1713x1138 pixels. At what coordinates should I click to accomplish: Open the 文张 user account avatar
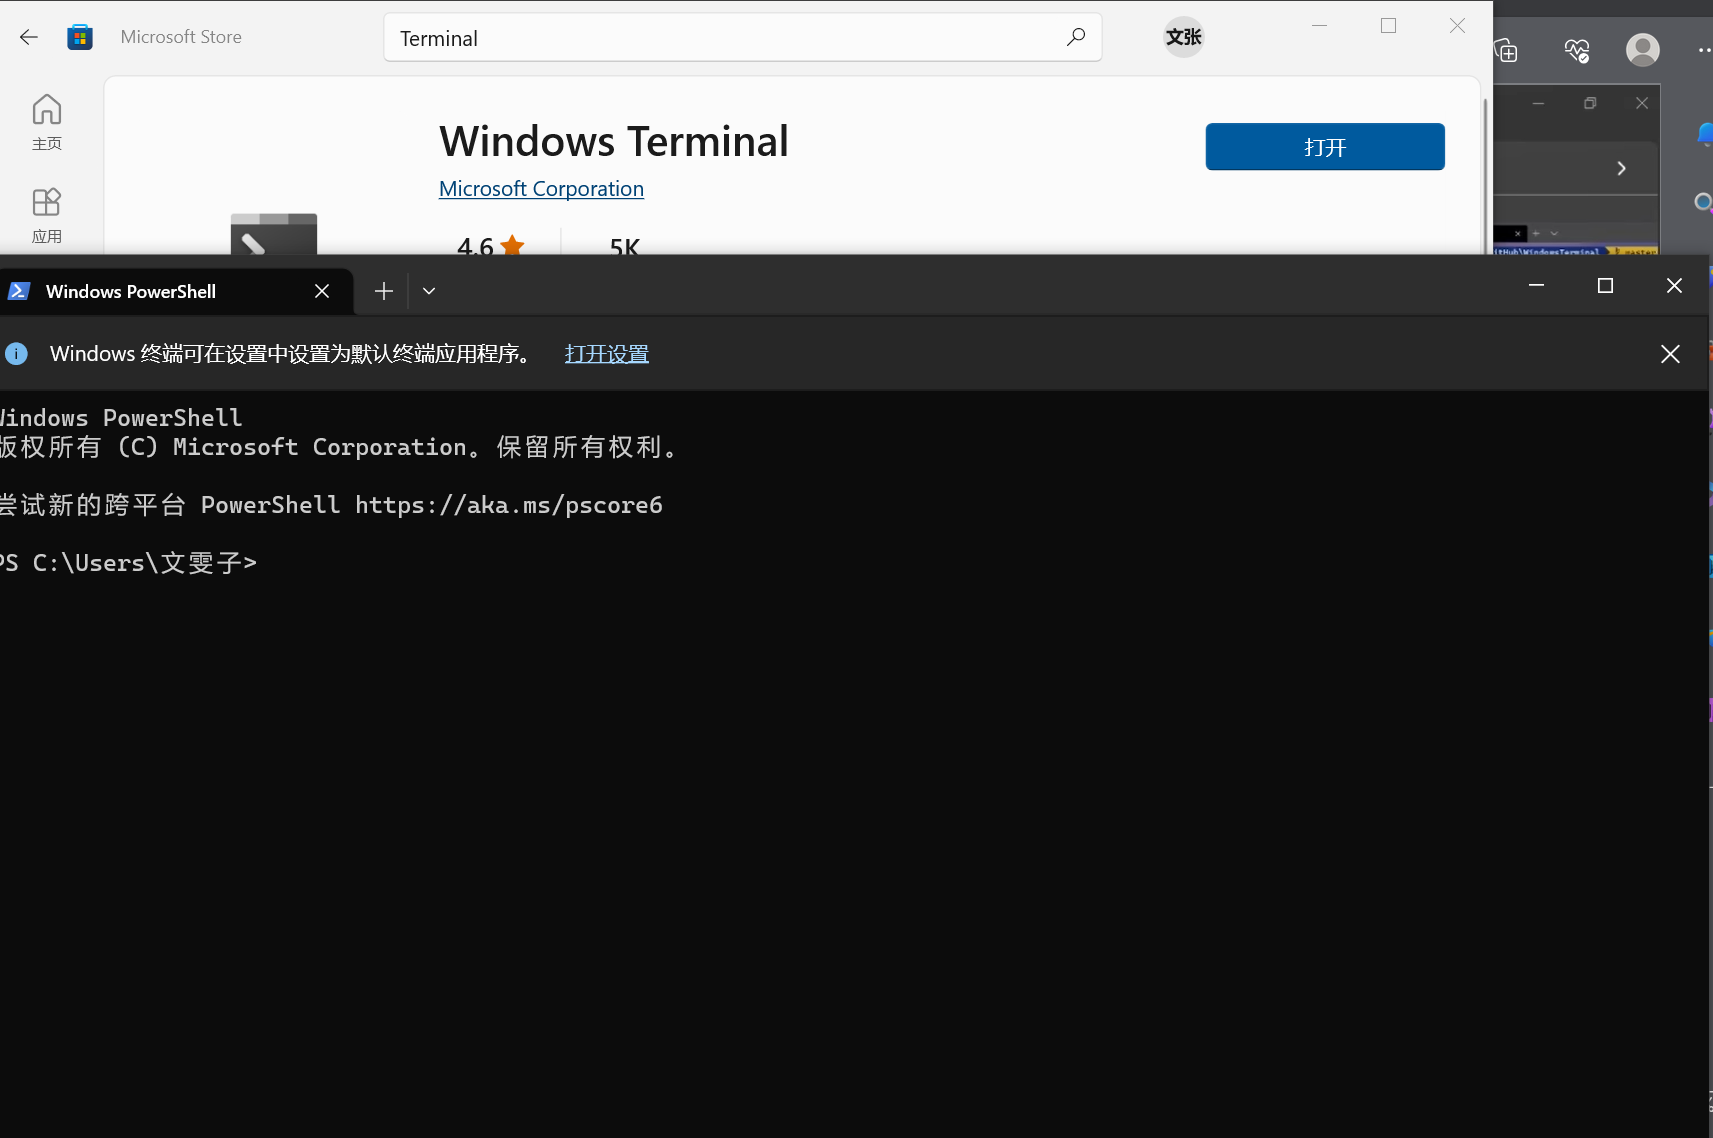(1184, 37)
